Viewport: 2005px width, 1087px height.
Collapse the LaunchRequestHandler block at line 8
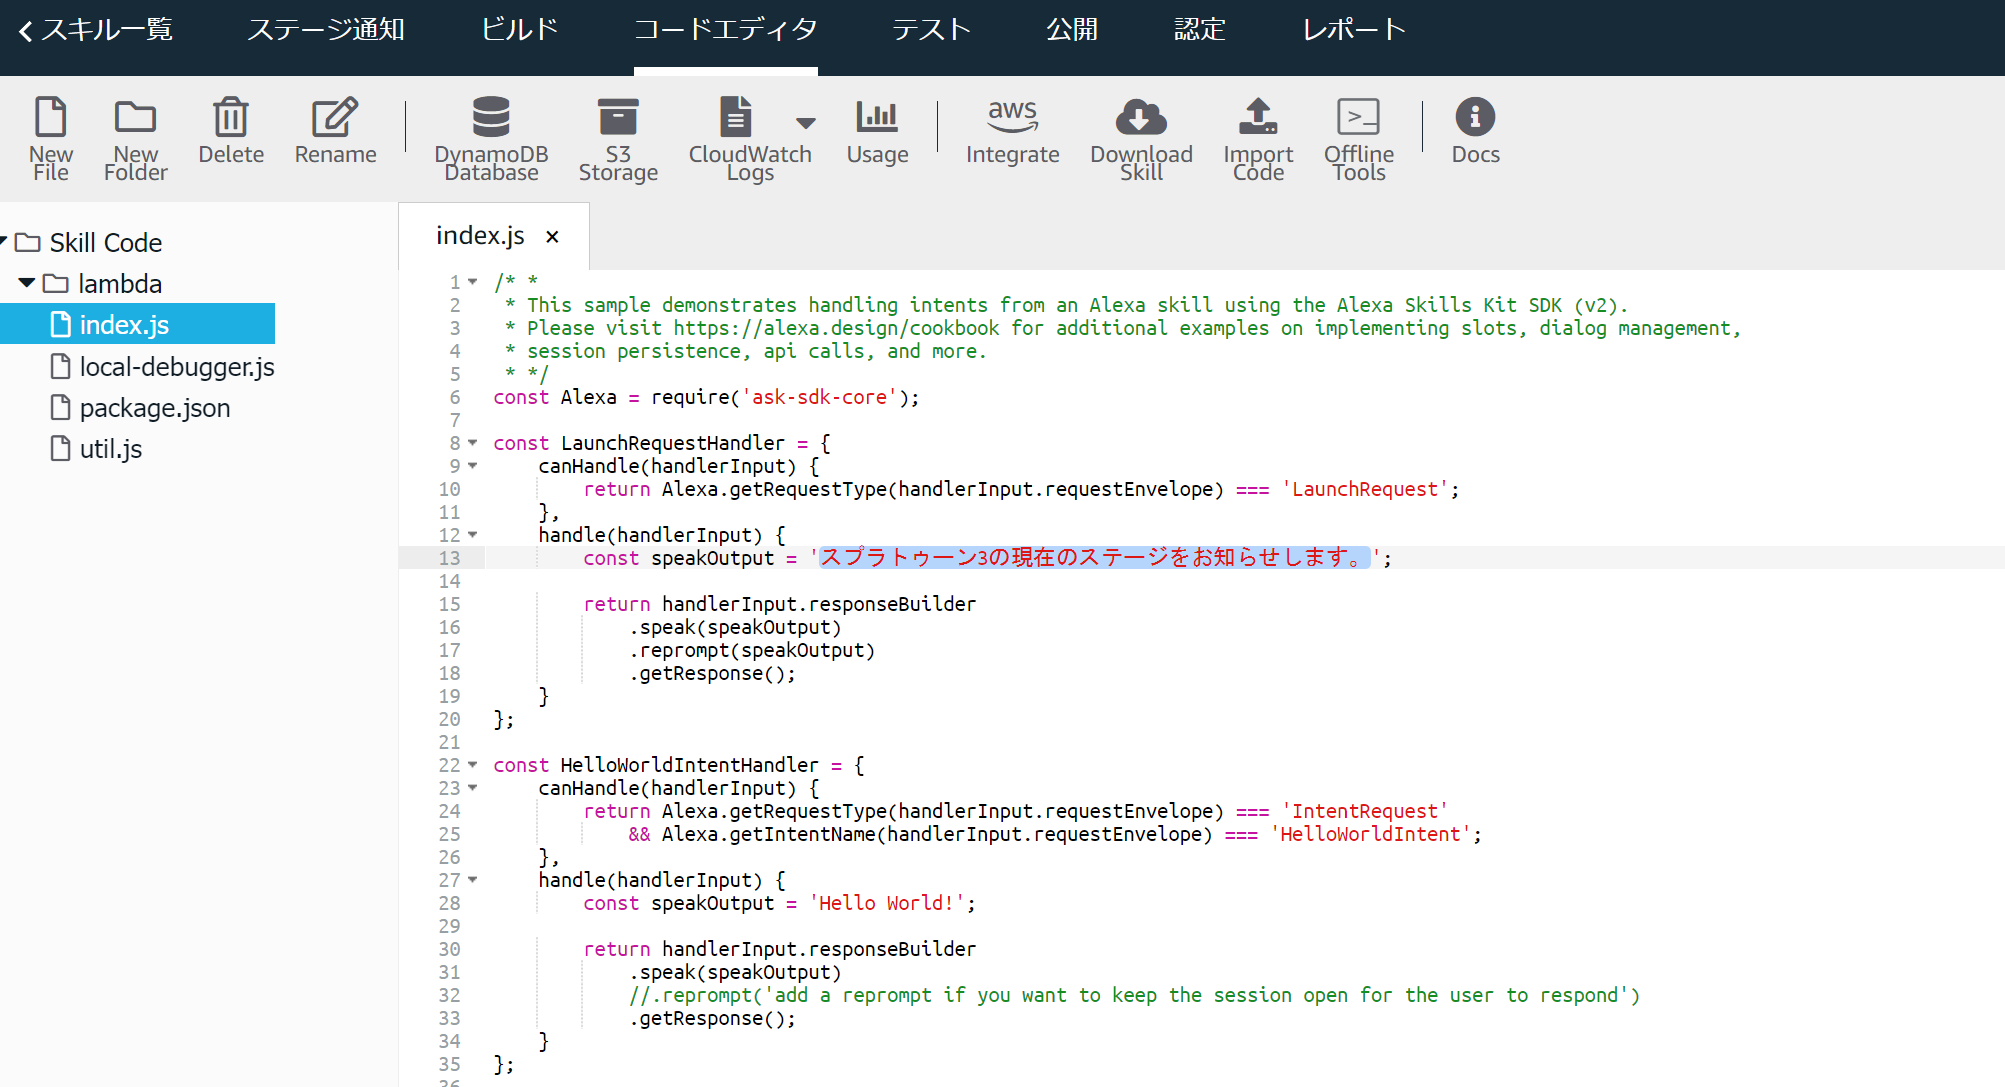(x=473, y=443)
